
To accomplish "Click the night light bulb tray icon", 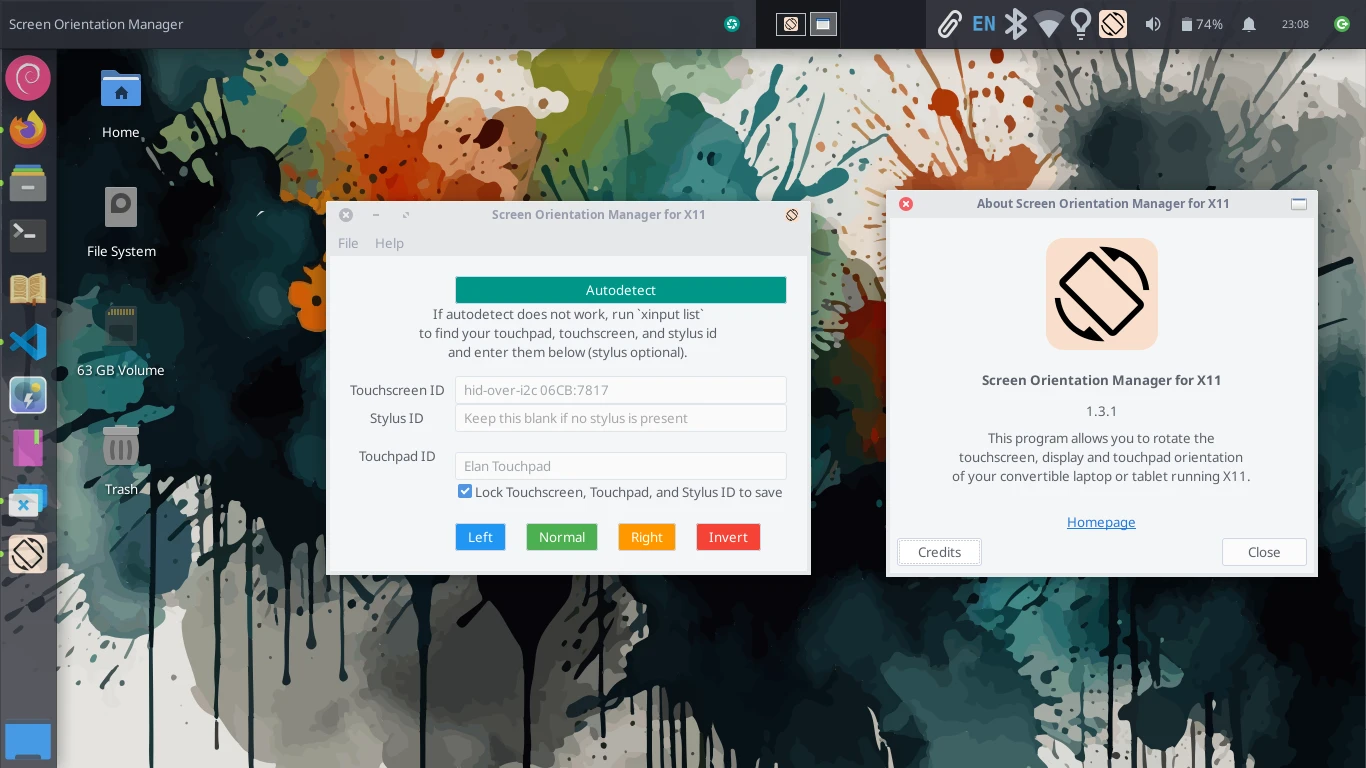I will [1081, 24].
